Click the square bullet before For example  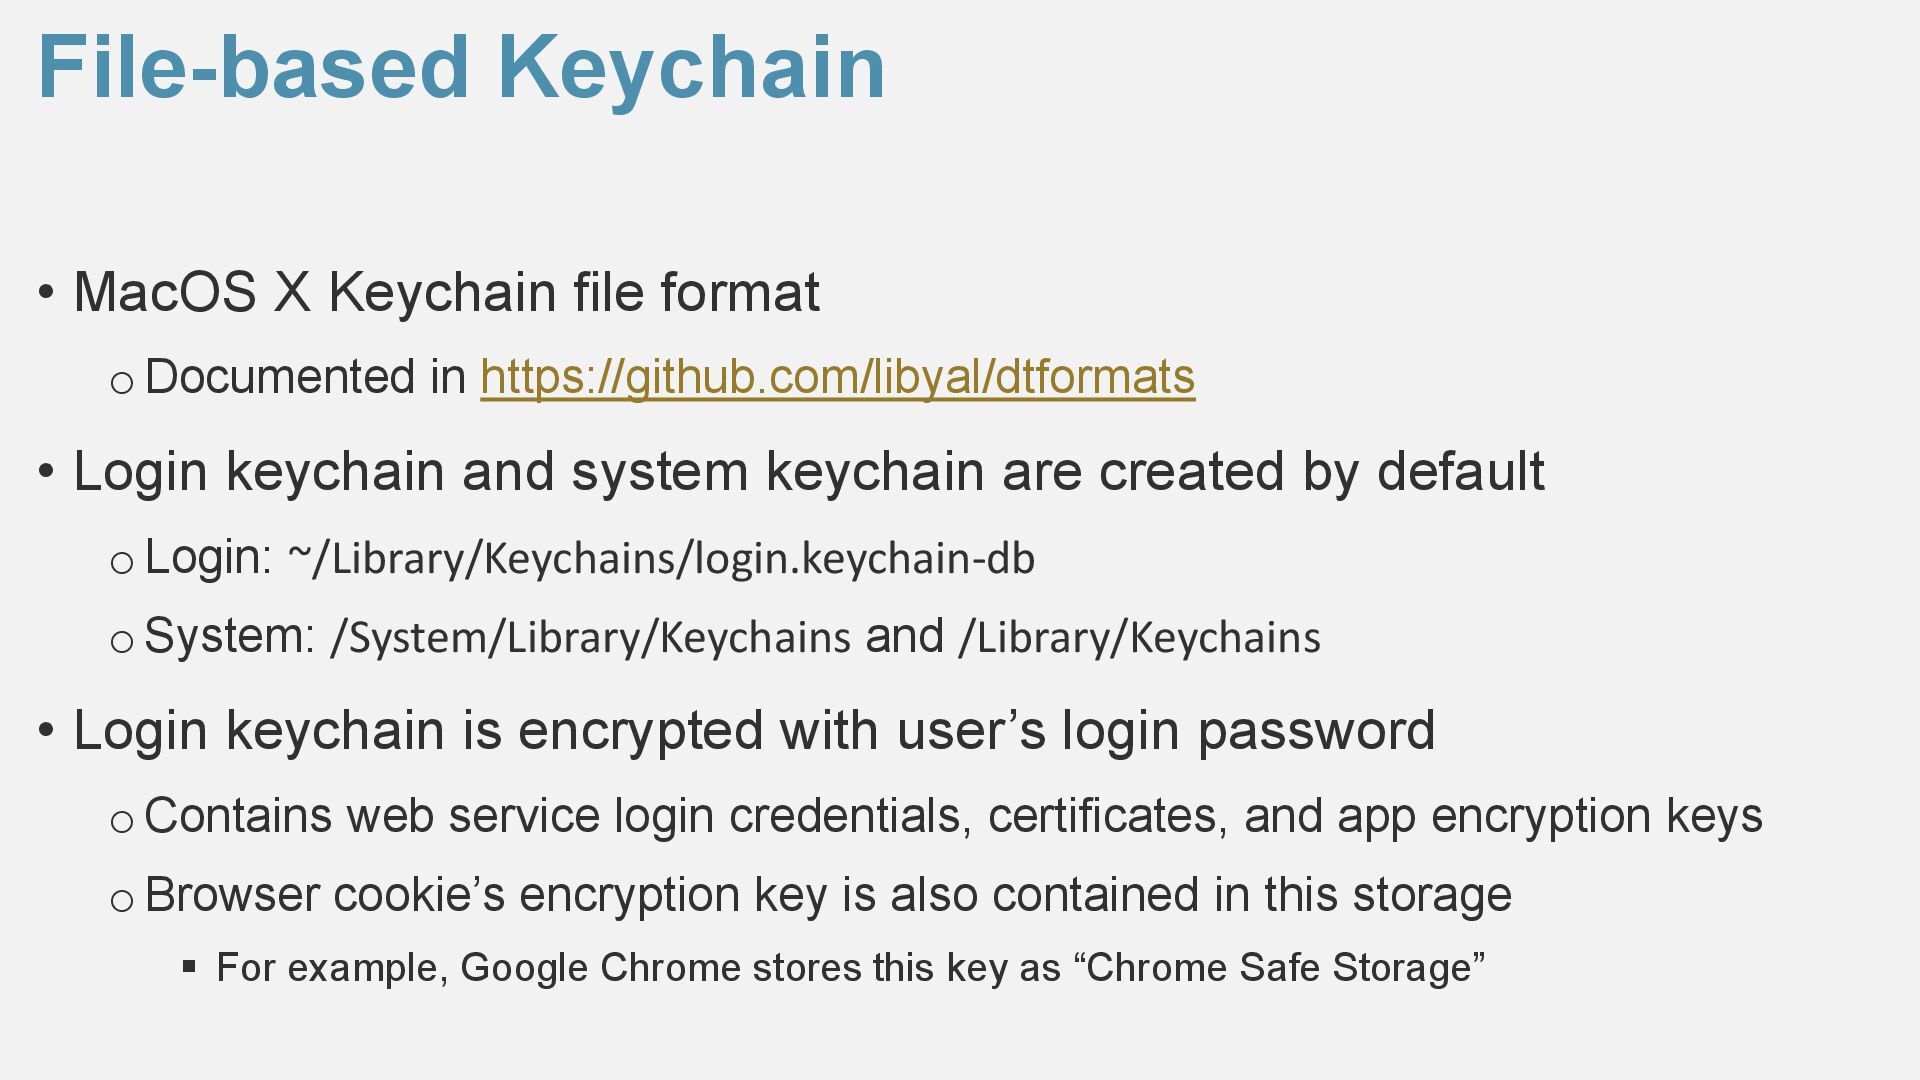(x=189, y=966)
